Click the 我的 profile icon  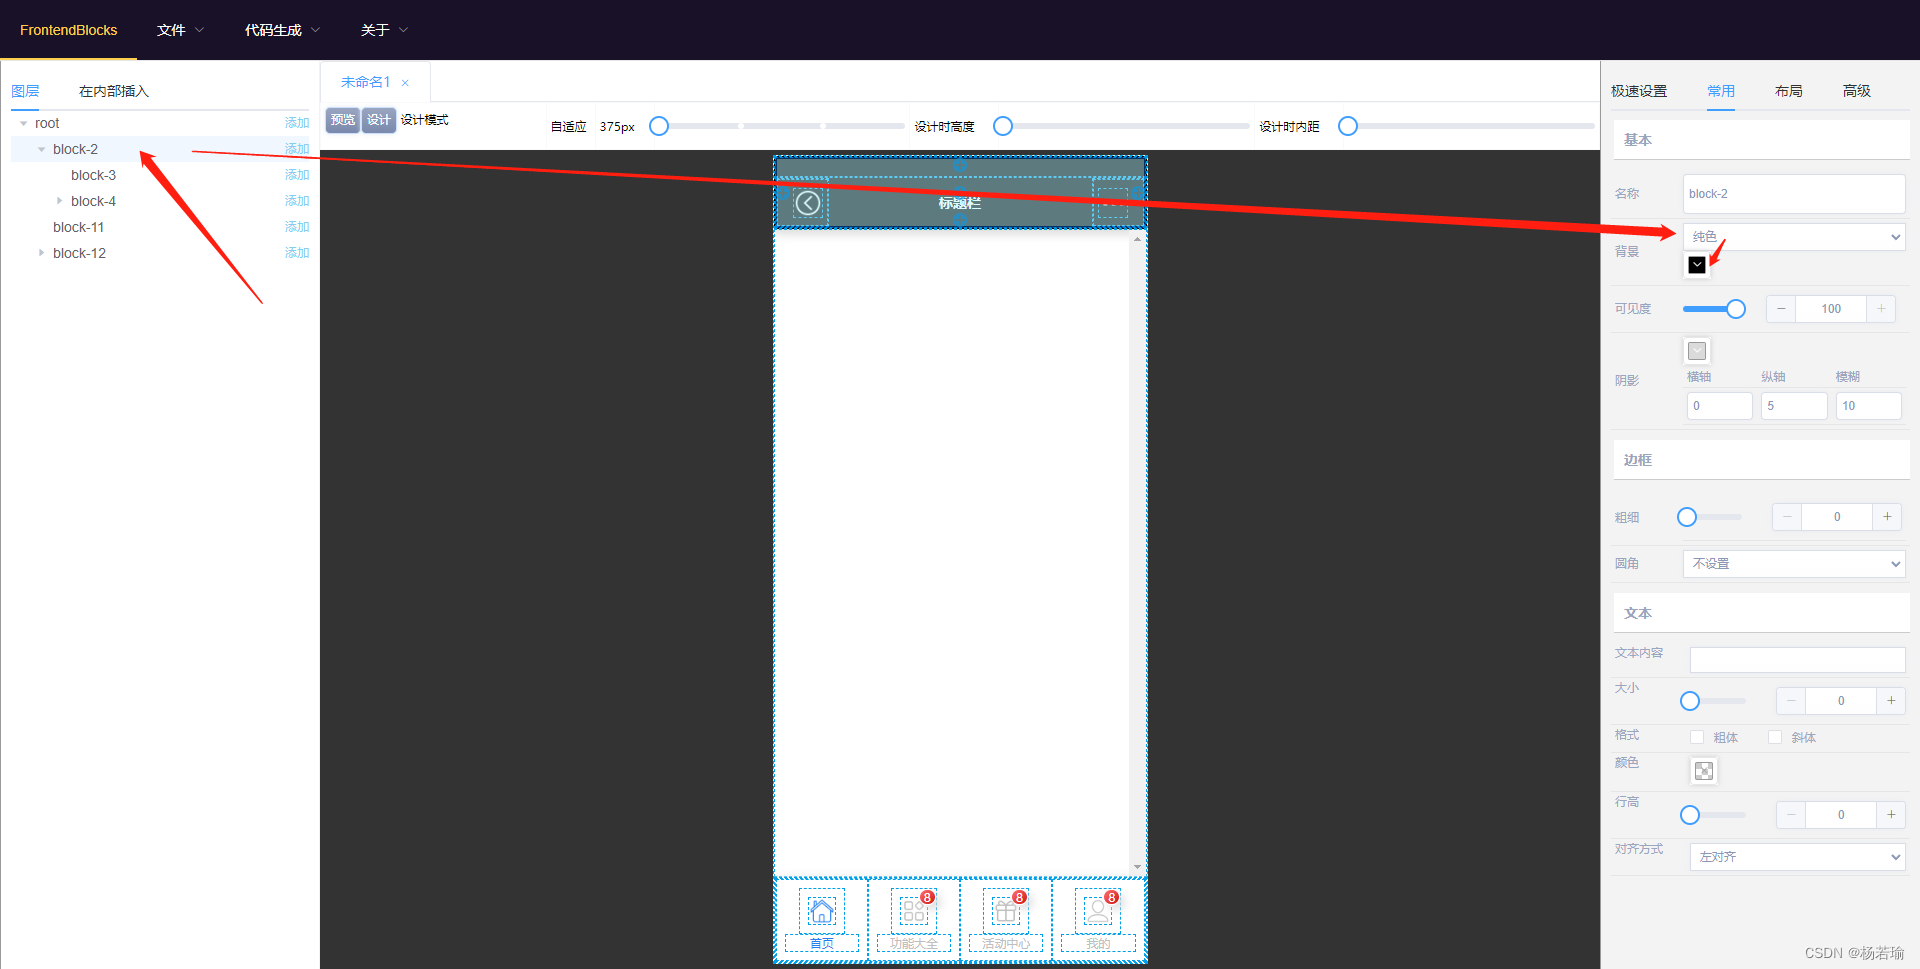click(1097, 911)
